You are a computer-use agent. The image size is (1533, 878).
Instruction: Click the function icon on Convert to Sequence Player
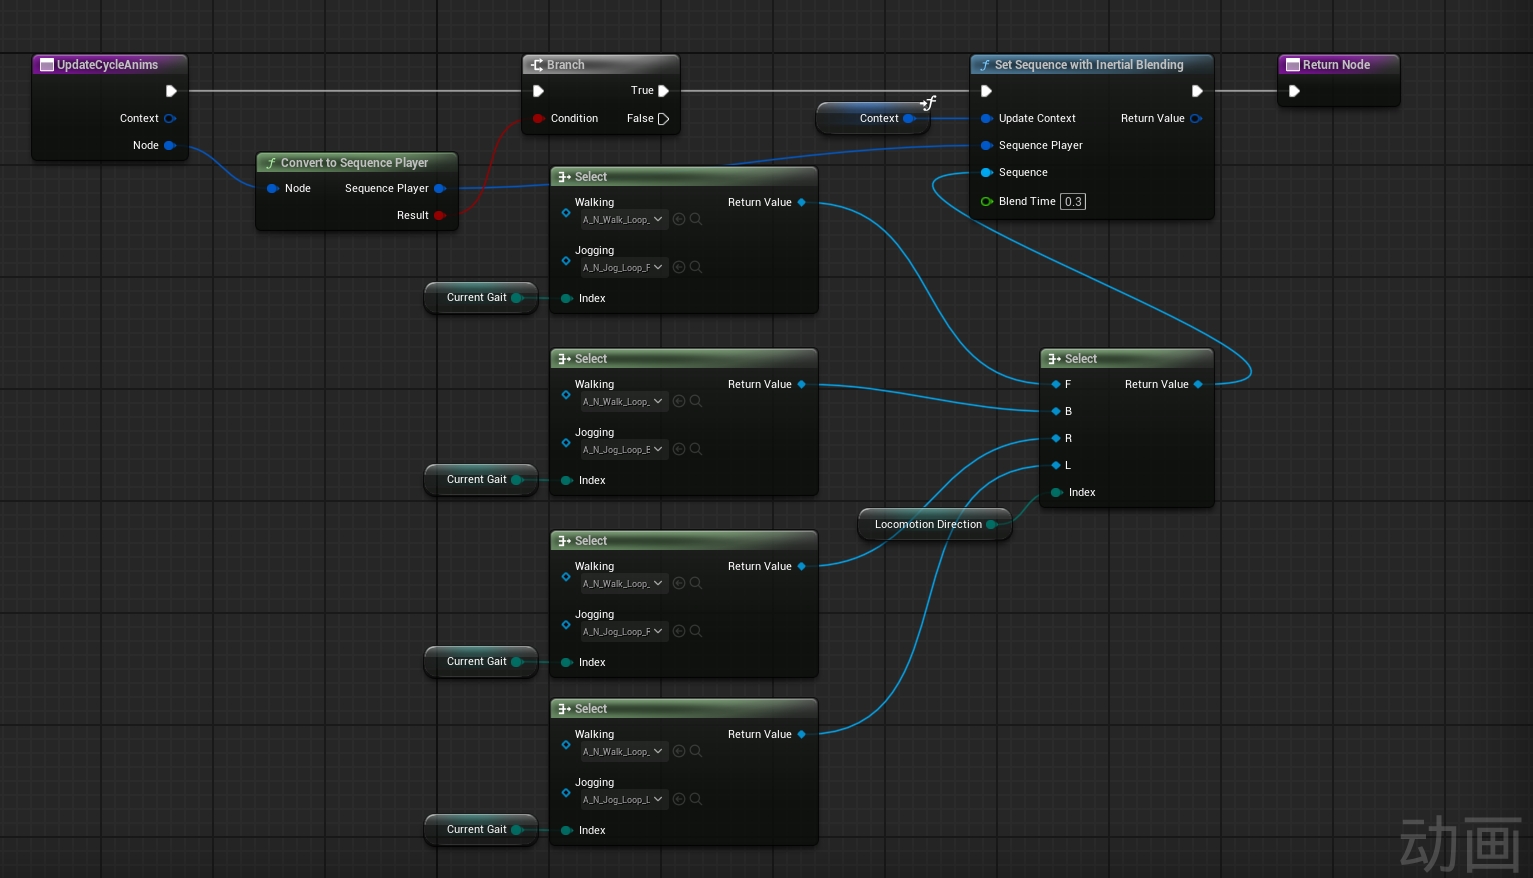click(x=270, y=163)
